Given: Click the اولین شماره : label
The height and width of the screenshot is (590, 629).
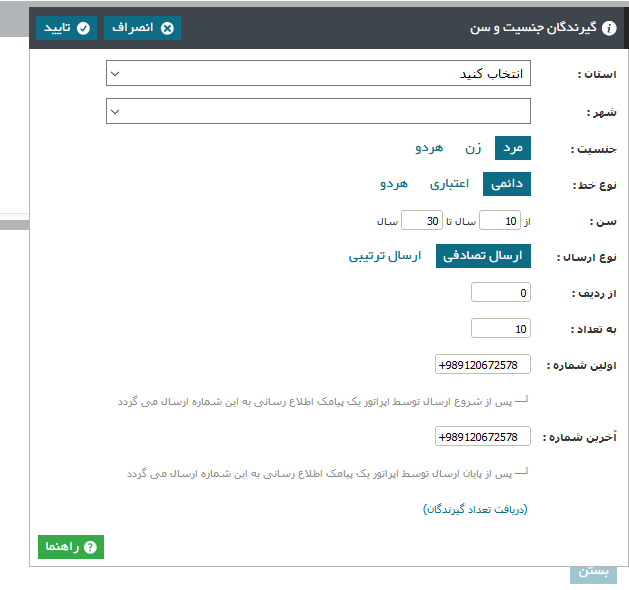Looking at the screenshot, I should (581, 365).
